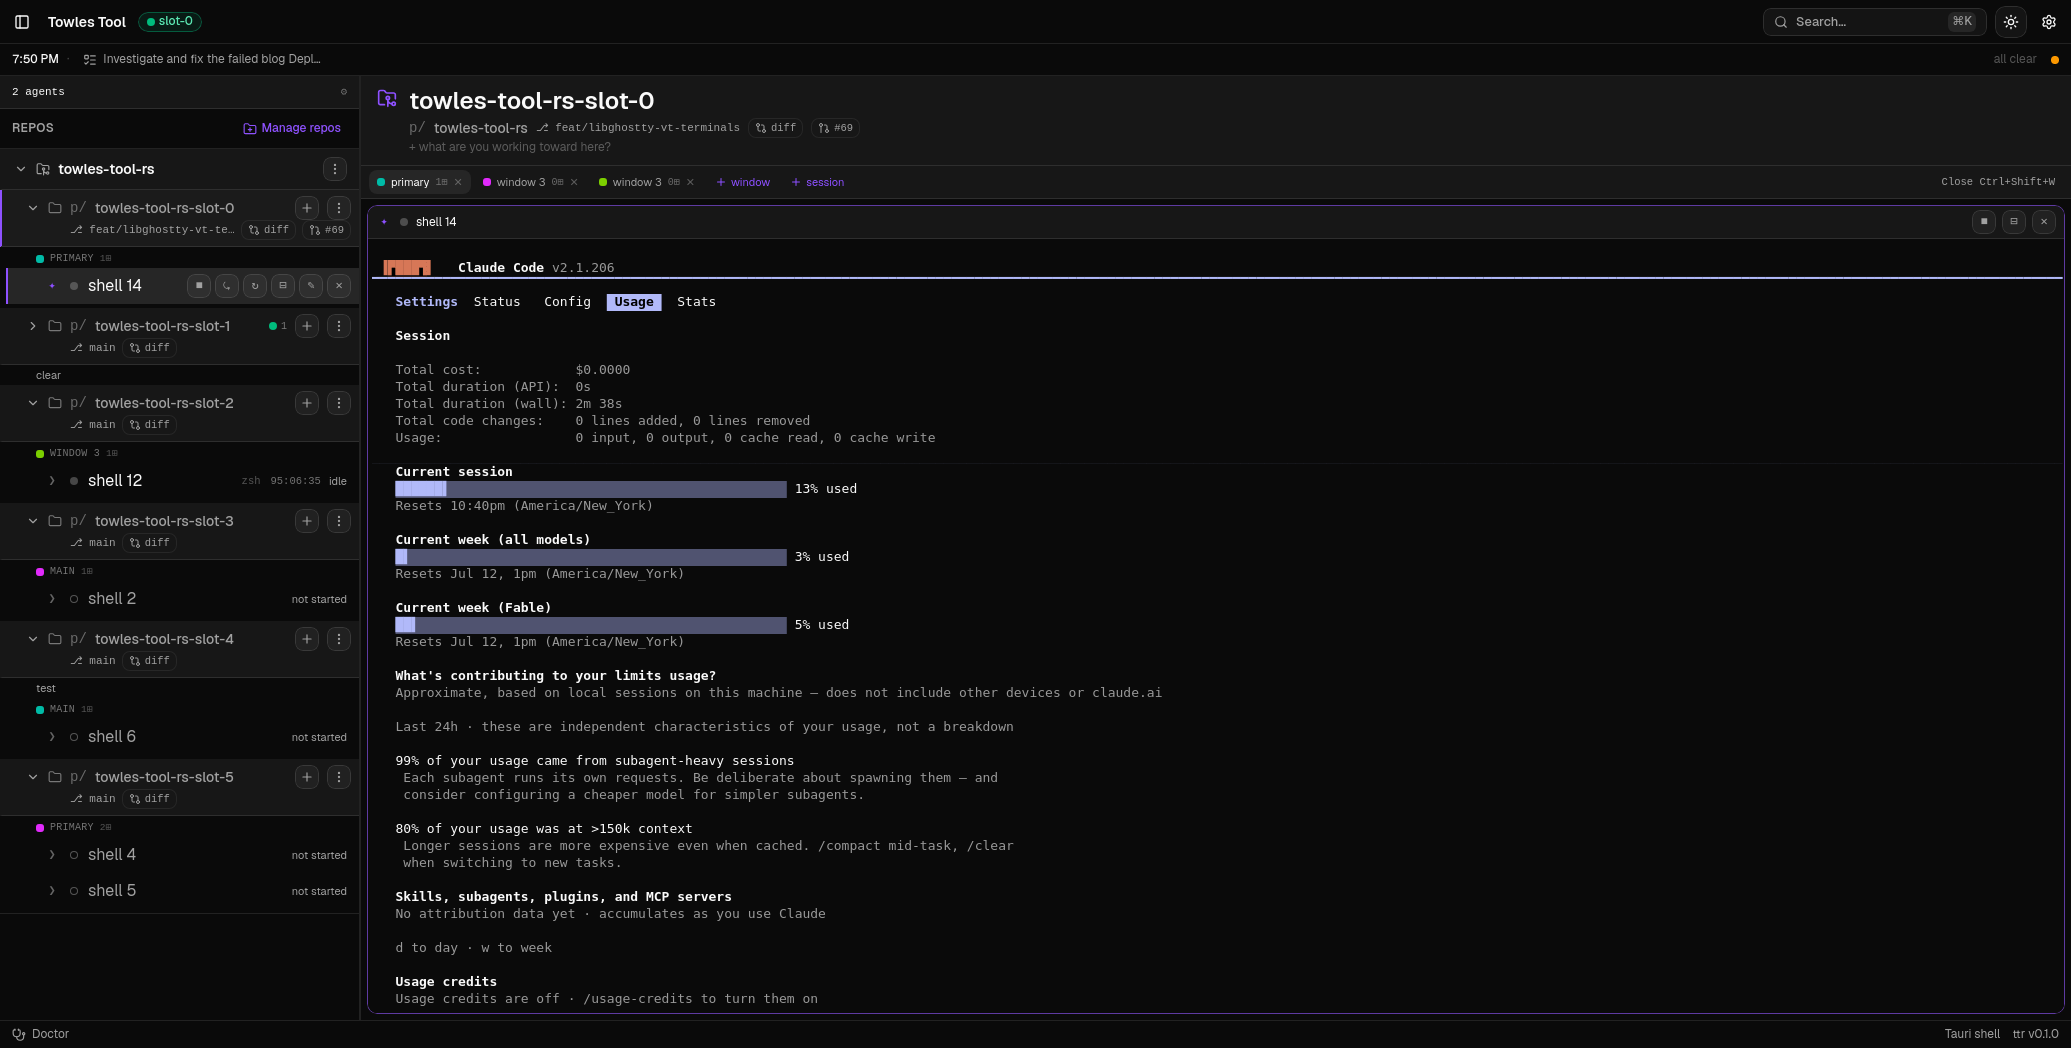2071x1048 pixels.
Task: Restart shell 14 with circular arrow icon
Action: pyautogui.click(x=255, y=286)
